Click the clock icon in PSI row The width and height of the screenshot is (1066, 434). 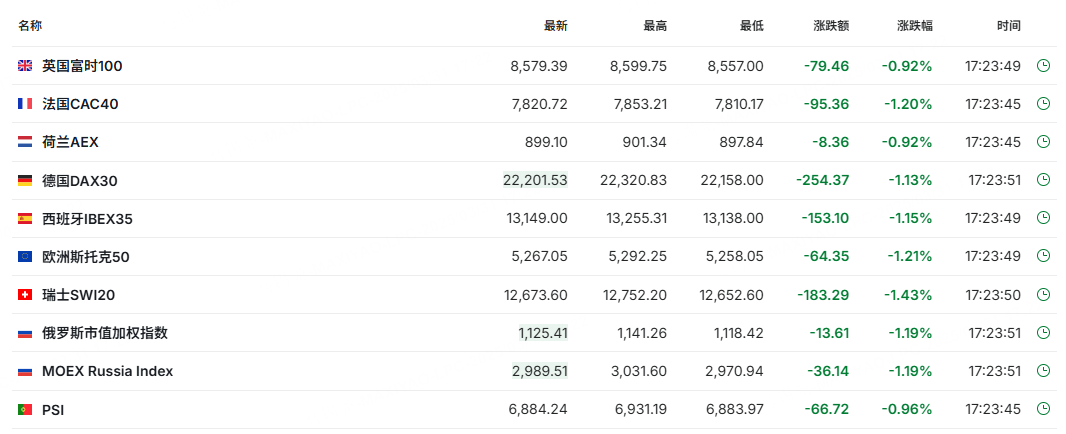[x=1043, y=409]
